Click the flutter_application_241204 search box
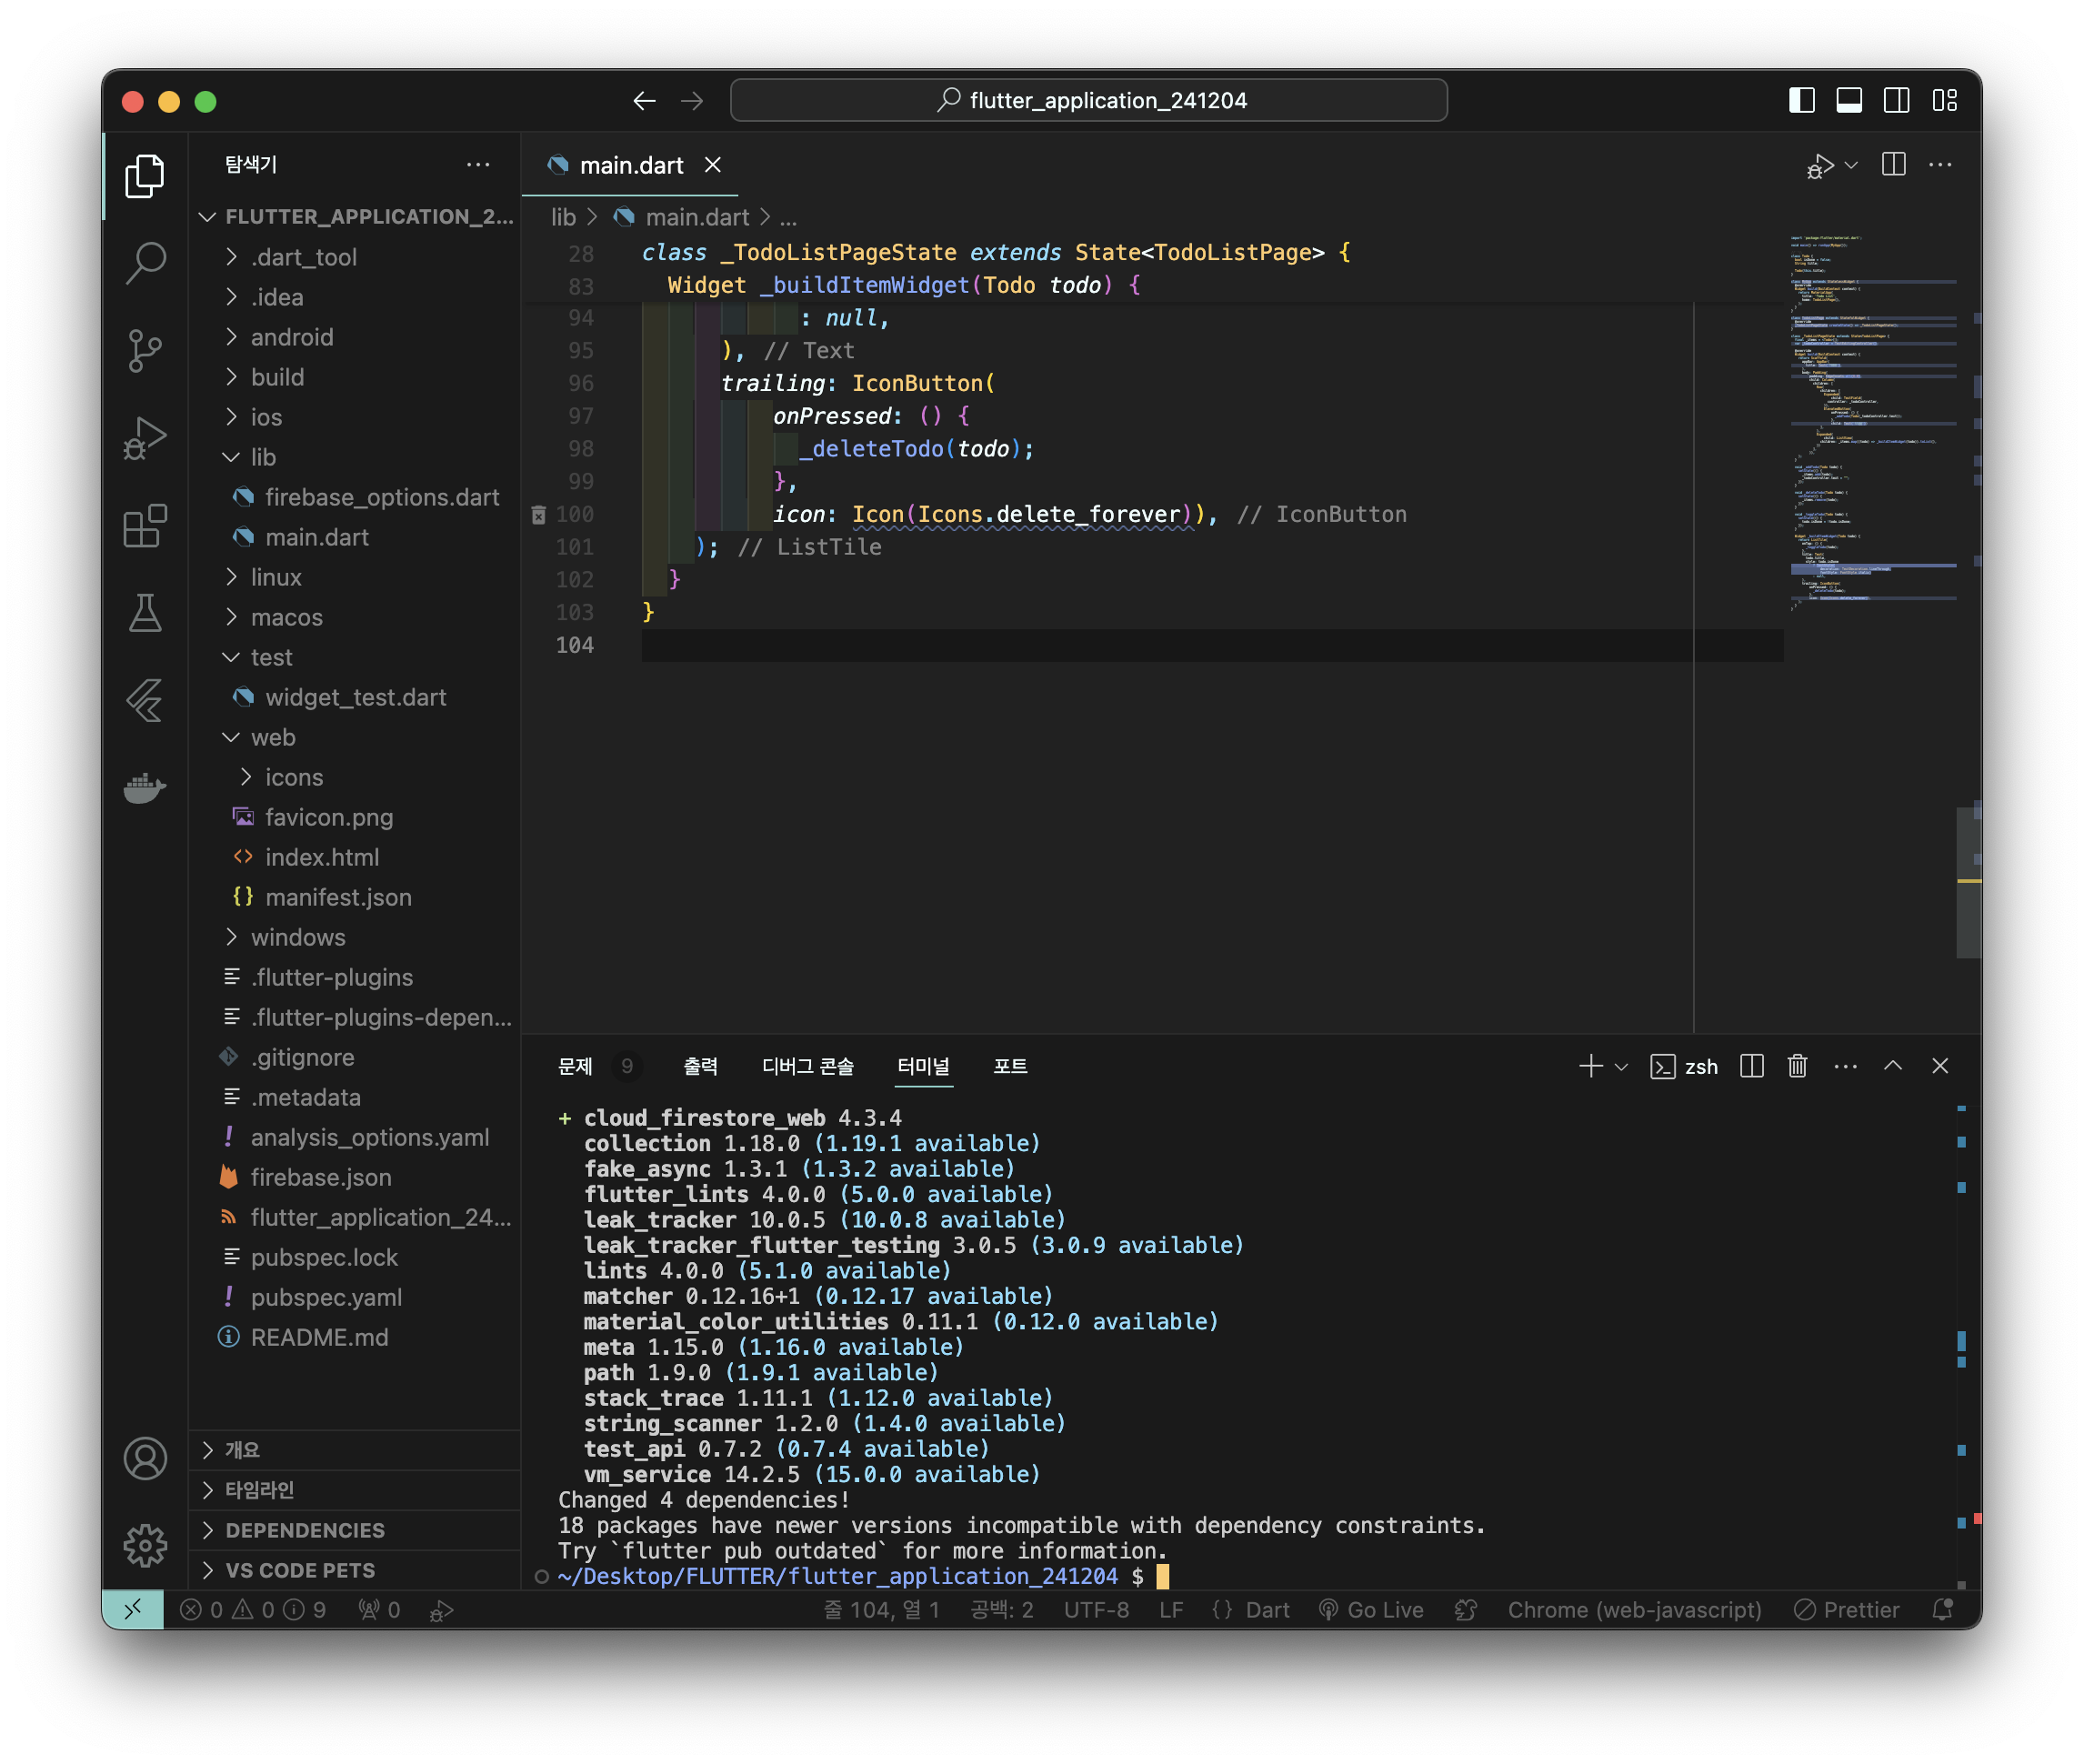Viewport: 2084px width, 1764px height. click(x=1089, y=100)
